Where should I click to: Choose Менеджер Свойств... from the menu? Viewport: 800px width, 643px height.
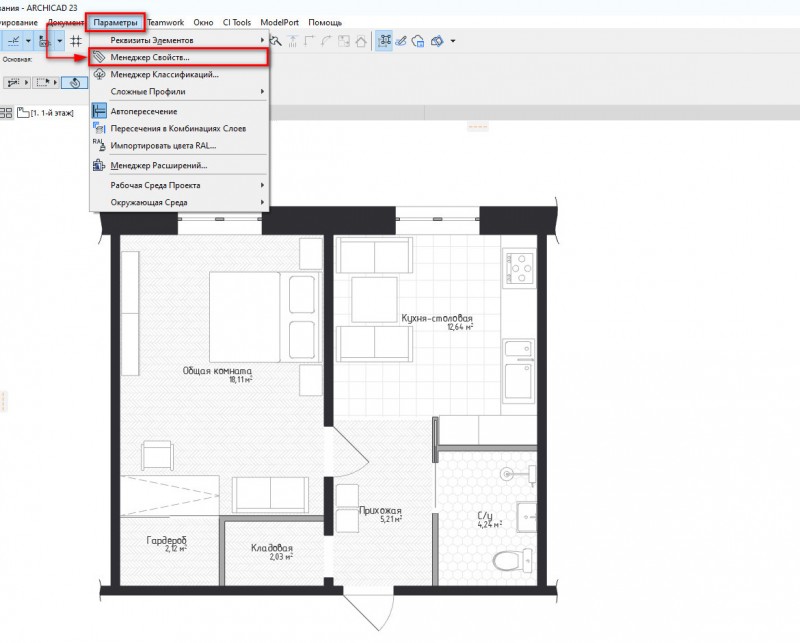pyautogui.click(x=179, y=57)
